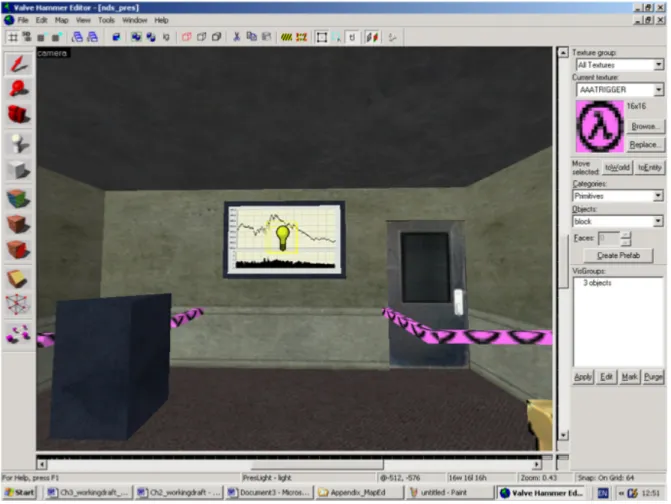The width and height of the screenshot is (671, 504).
Task: Click the run map icon at toolbar end
Action: point(392,38)
